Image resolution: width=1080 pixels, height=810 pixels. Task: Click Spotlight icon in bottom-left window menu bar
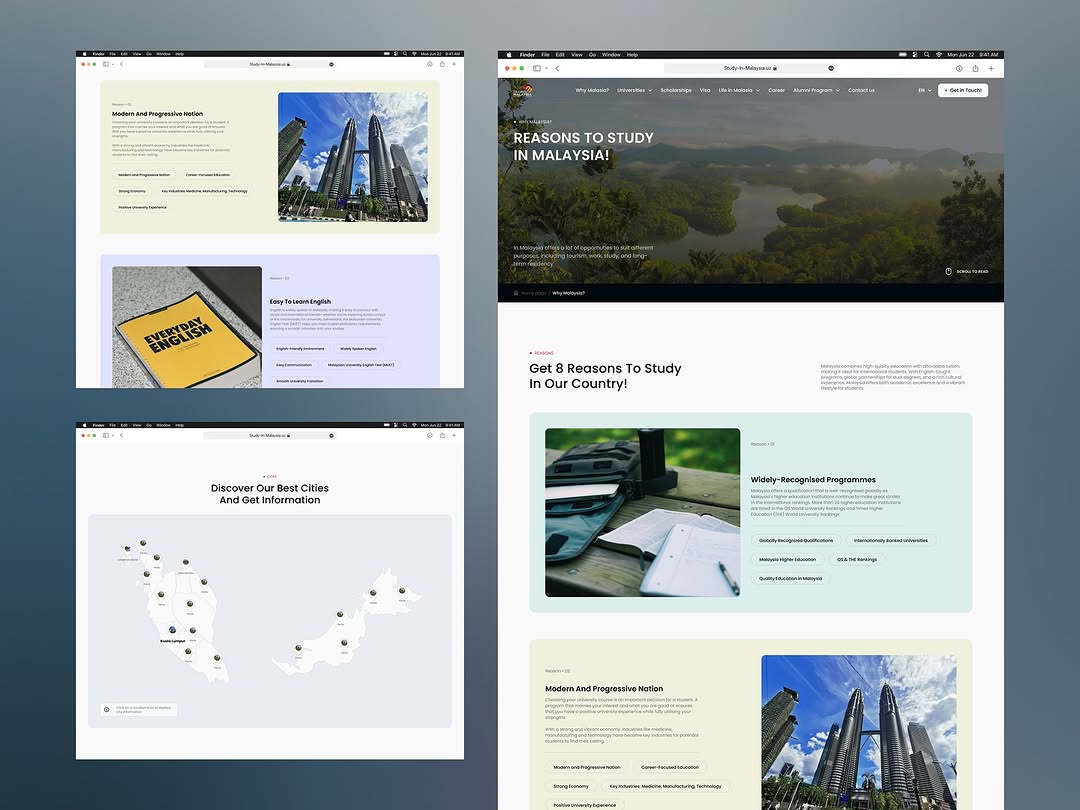pos(405,425)
